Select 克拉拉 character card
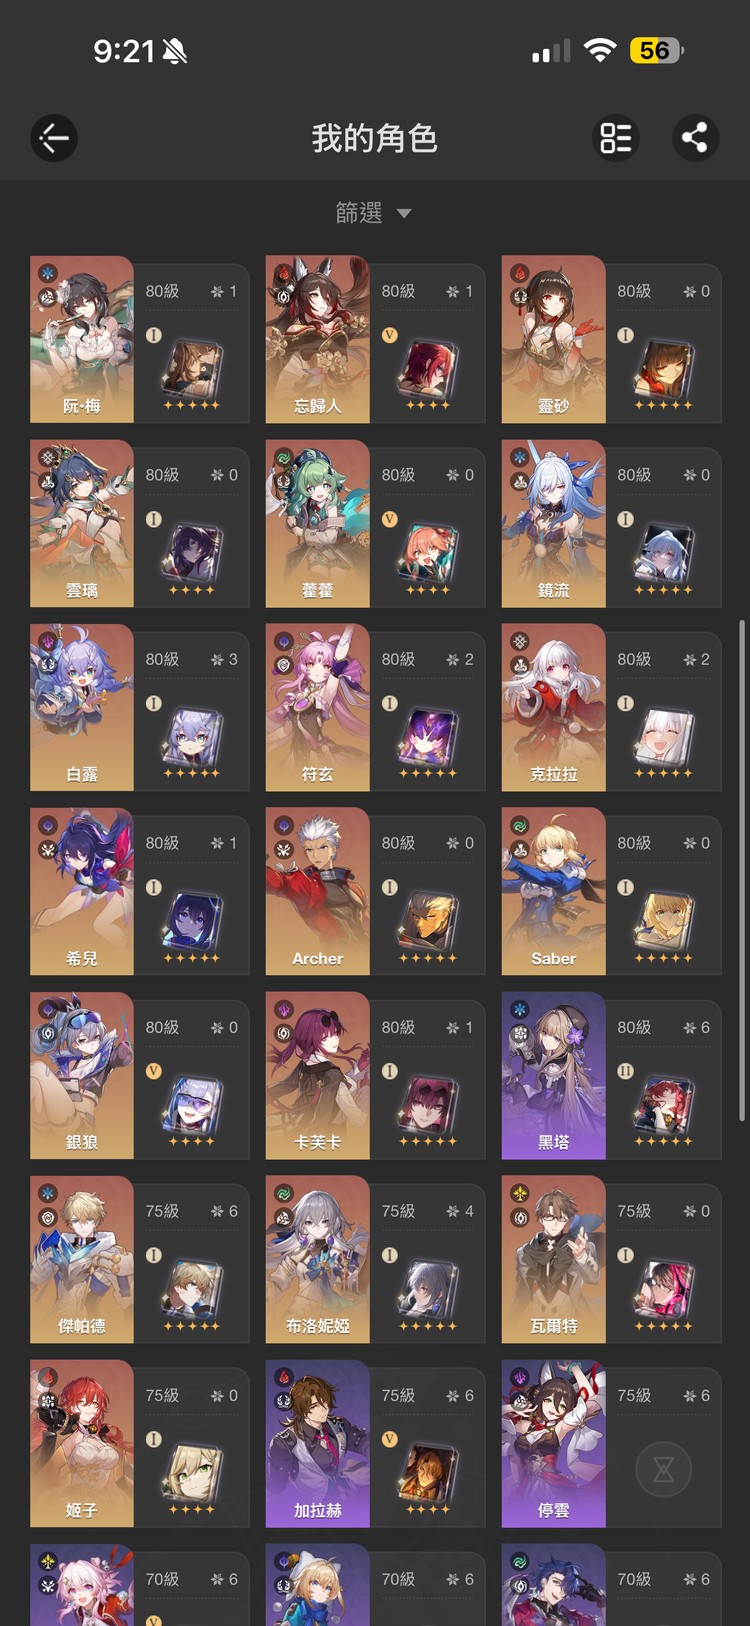Screen dimensions: 750x1626 611,707
